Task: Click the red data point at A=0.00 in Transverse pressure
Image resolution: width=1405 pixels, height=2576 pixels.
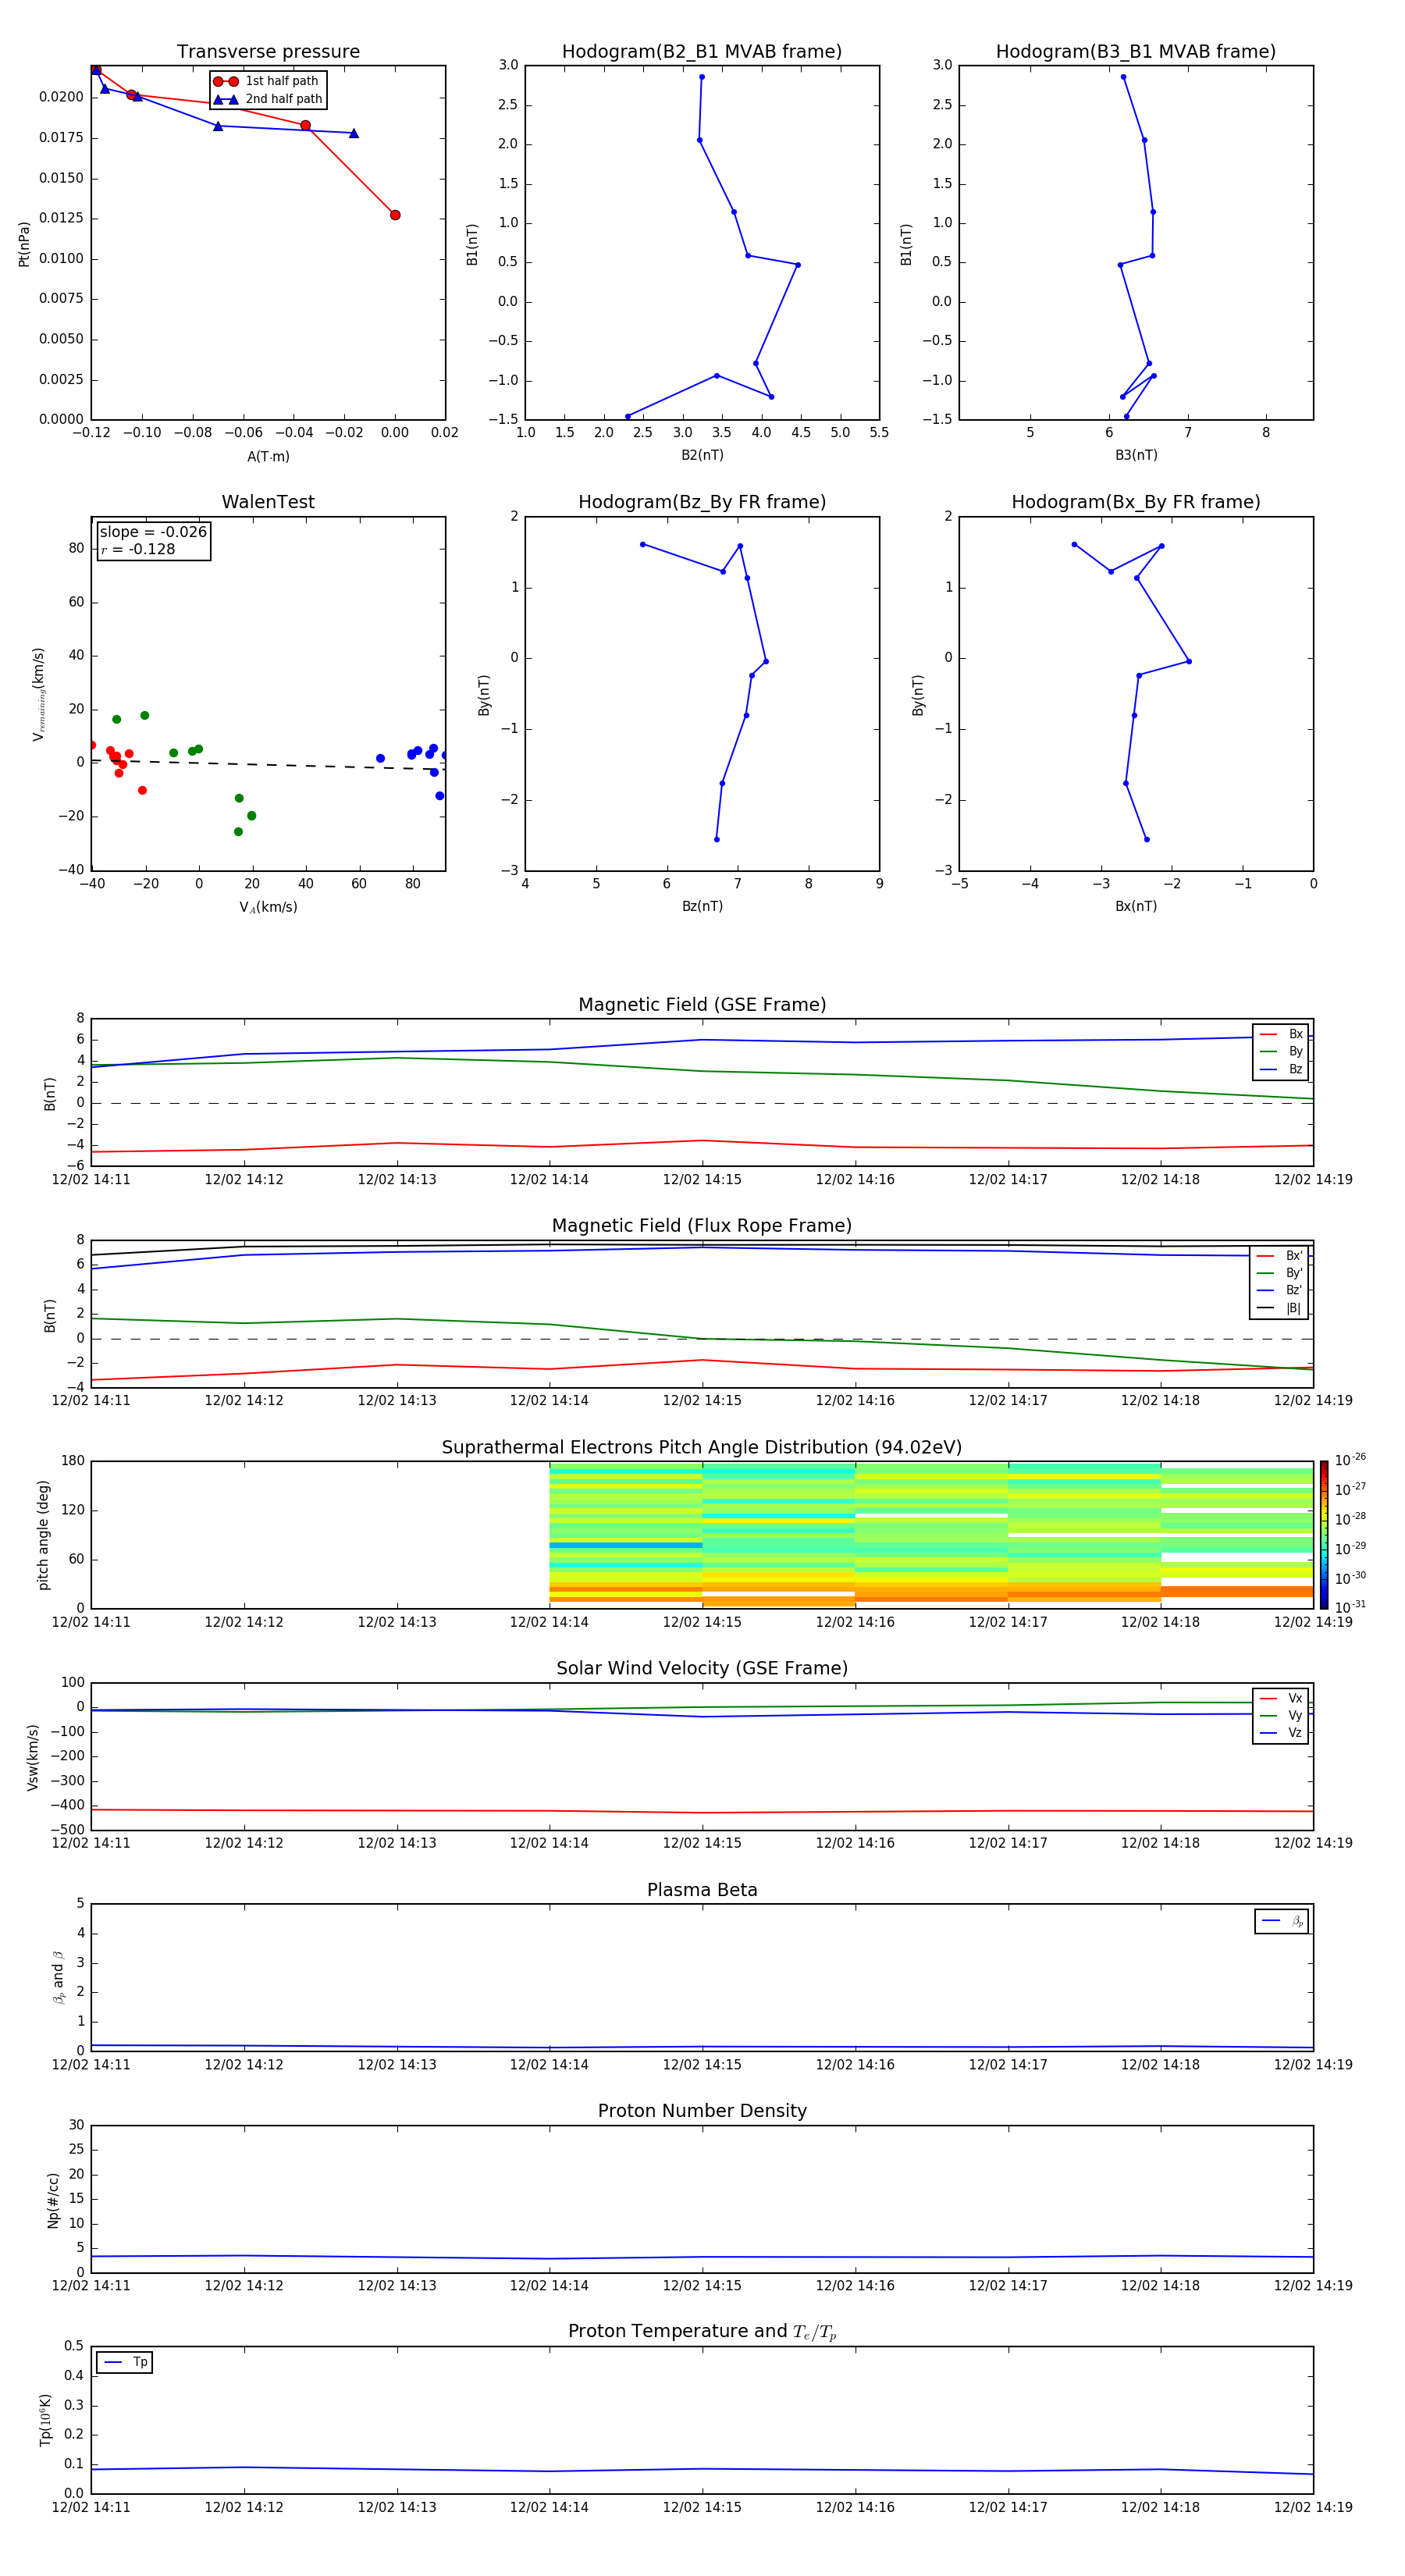Action: pyautogui.click(x=395, y=215)
